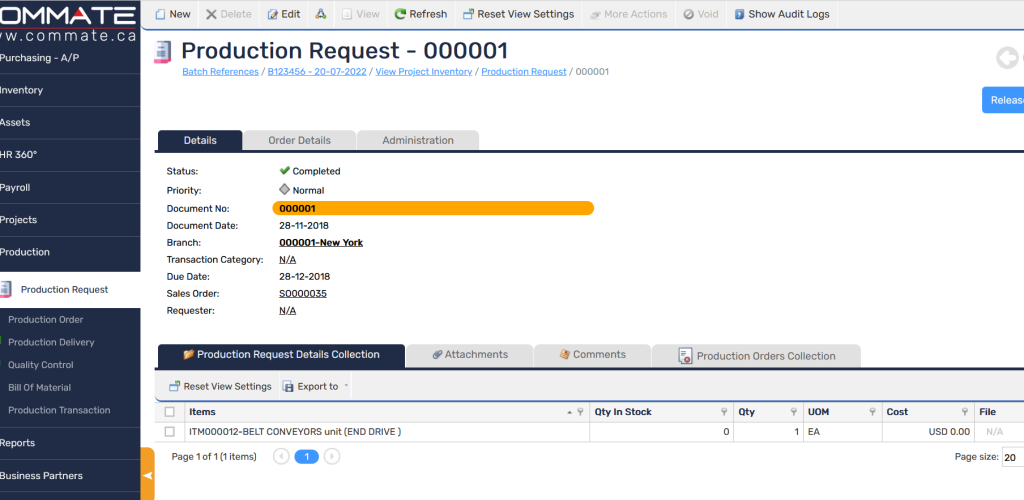Image resolution: width=1024 pixels, height=500 pixels.
Task: Open the Export to dropdown arrow
Action: [346, 386]
